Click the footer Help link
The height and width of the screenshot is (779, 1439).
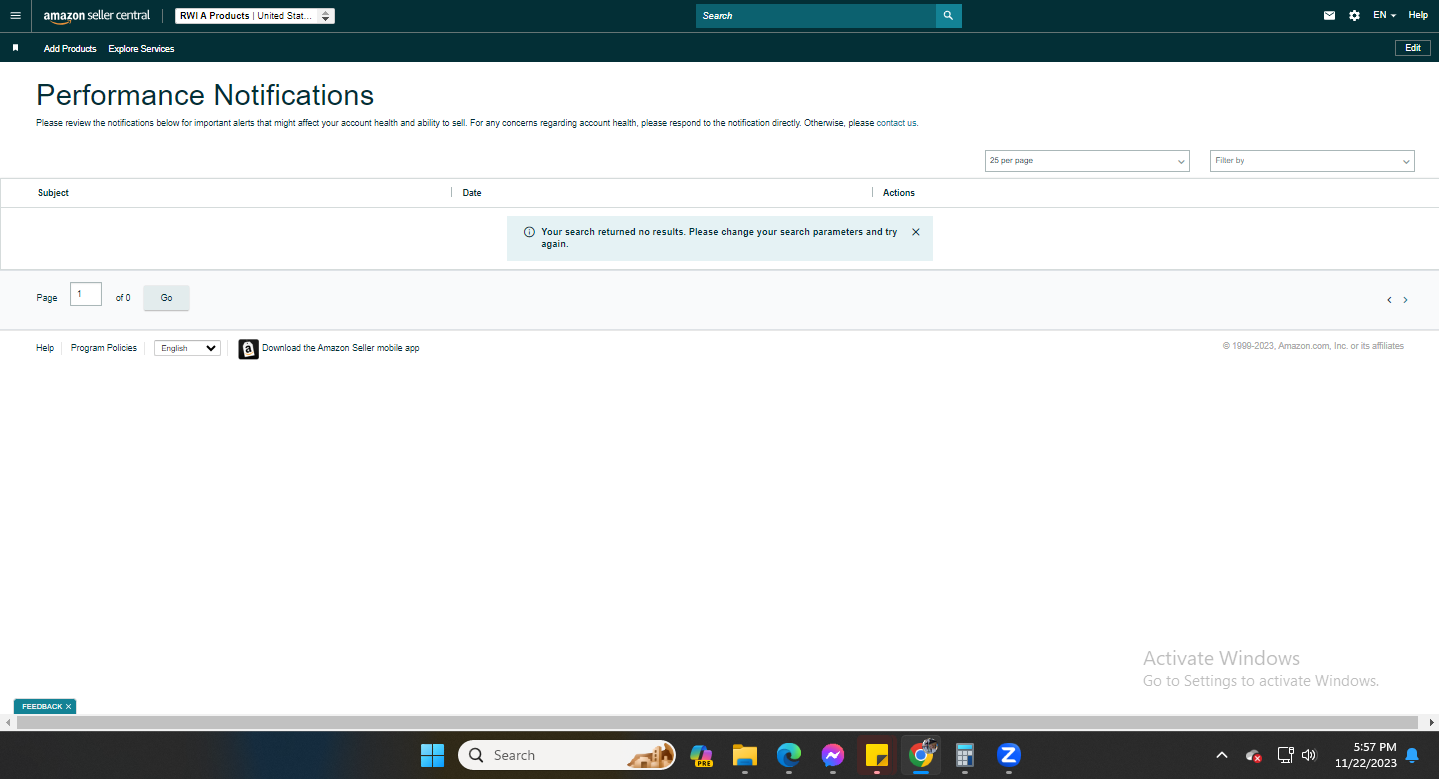click(45, 348)
